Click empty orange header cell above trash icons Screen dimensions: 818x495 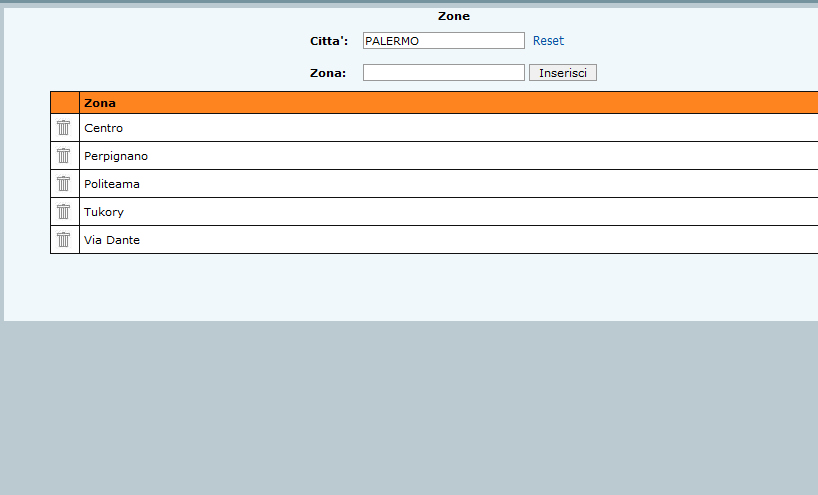tap(65, 103)
